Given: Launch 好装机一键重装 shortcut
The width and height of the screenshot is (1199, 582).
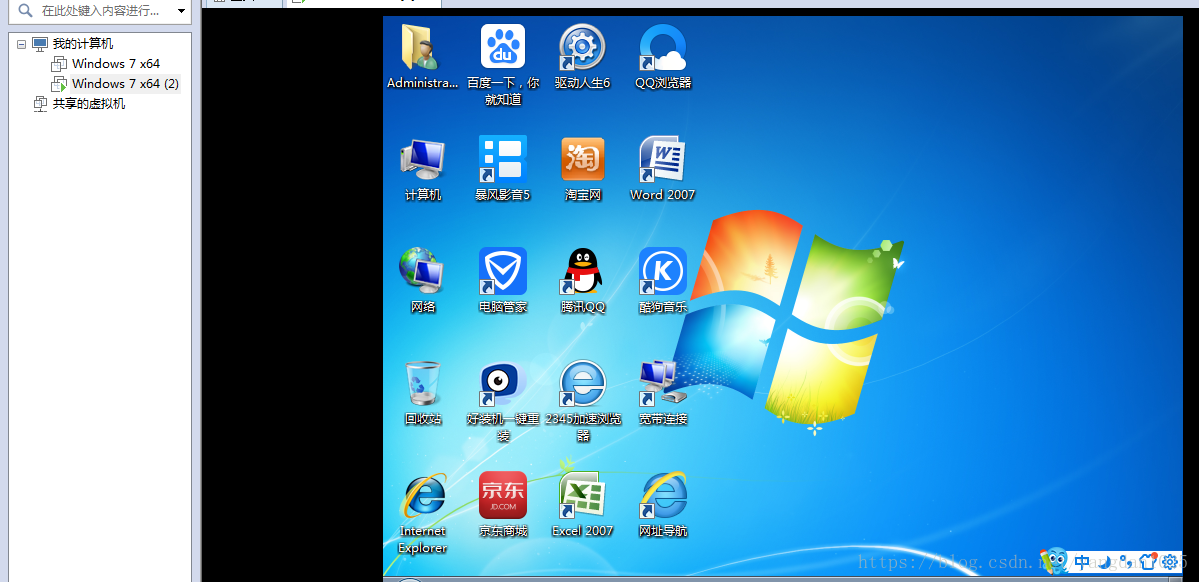Looking at the screenshot, I should pos(502,382).
